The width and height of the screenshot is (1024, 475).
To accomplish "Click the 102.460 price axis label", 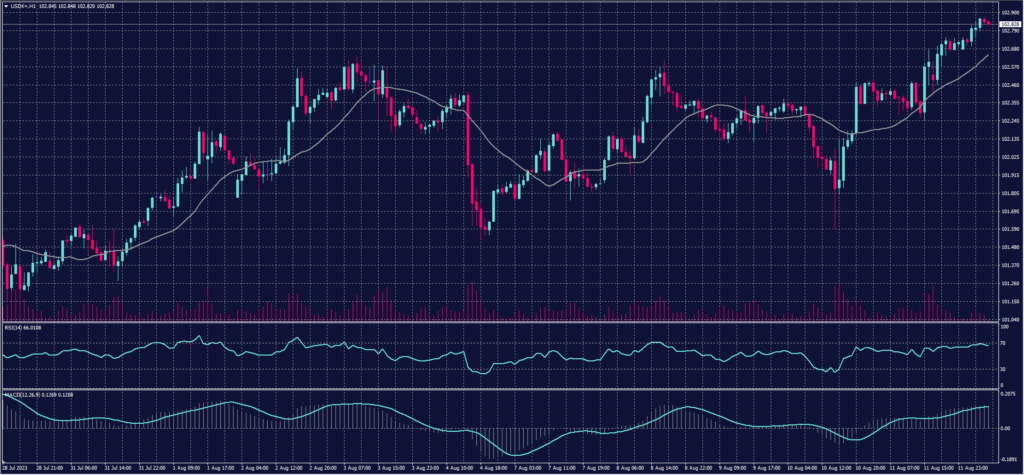I will coord(1008,85).
